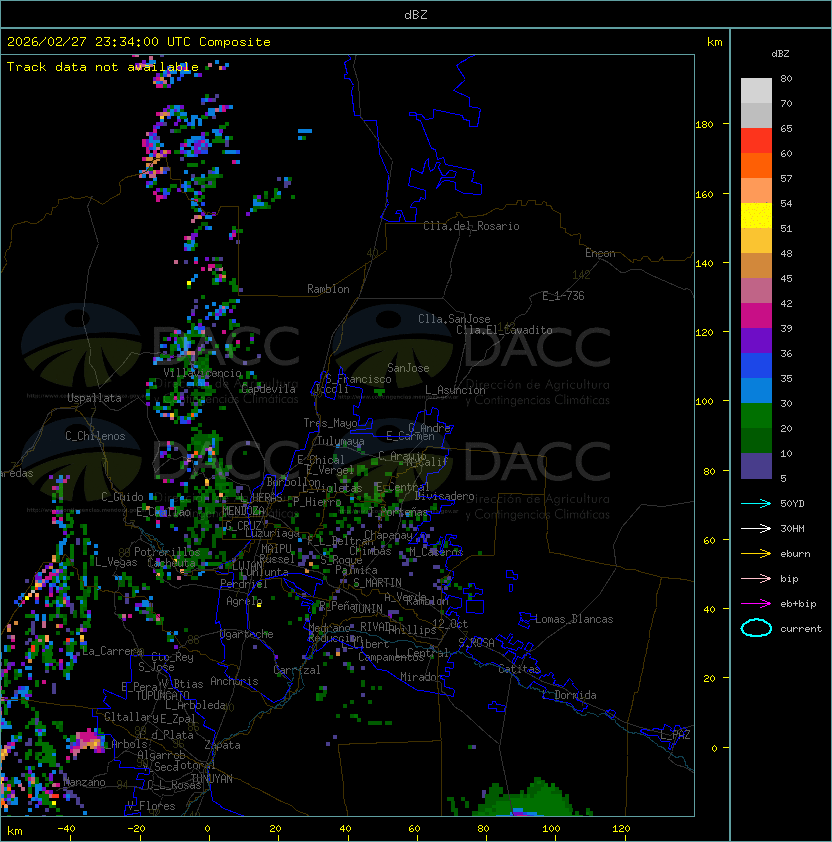Click the 'SanJose' place label
The width and height of the screenshot is (832, 842).
(x=408, y=368)
